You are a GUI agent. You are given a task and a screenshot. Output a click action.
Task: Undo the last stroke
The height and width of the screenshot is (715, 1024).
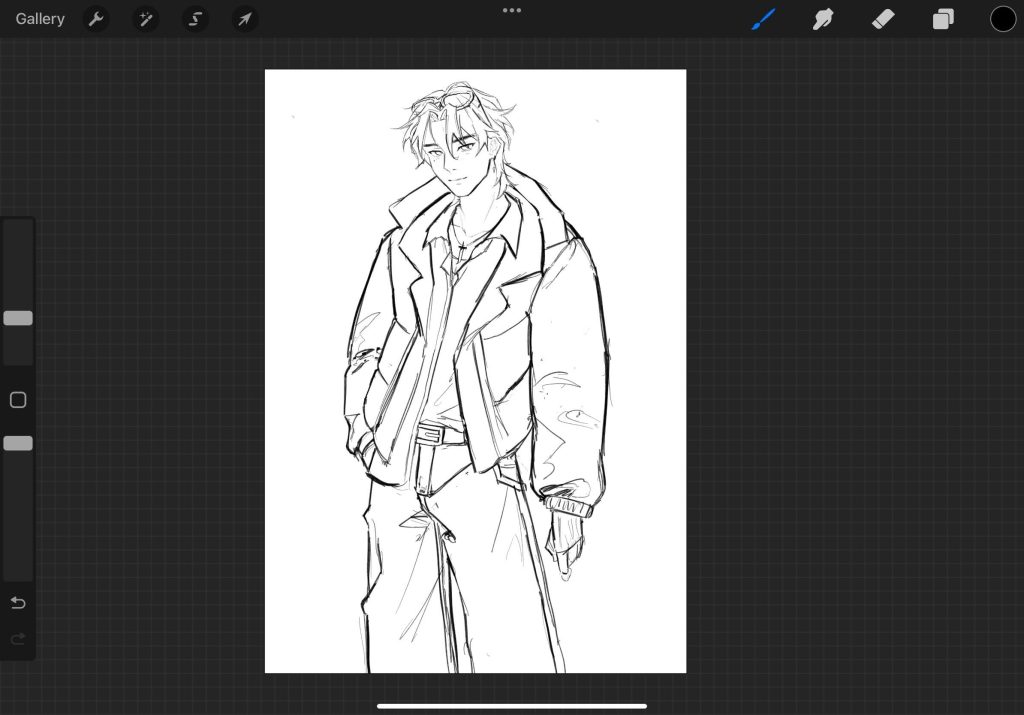tap(18, 603)
